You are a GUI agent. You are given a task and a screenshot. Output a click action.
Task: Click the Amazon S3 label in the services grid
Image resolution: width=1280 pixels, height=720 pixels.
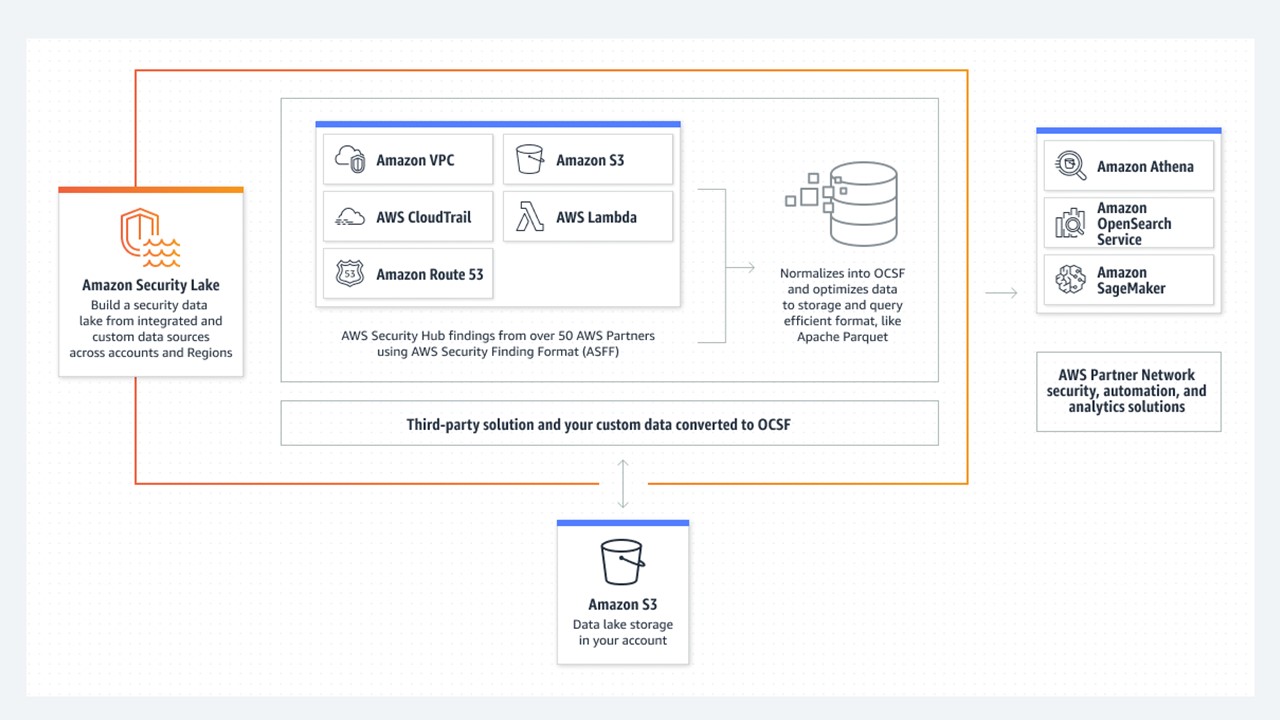click(590, 160)
